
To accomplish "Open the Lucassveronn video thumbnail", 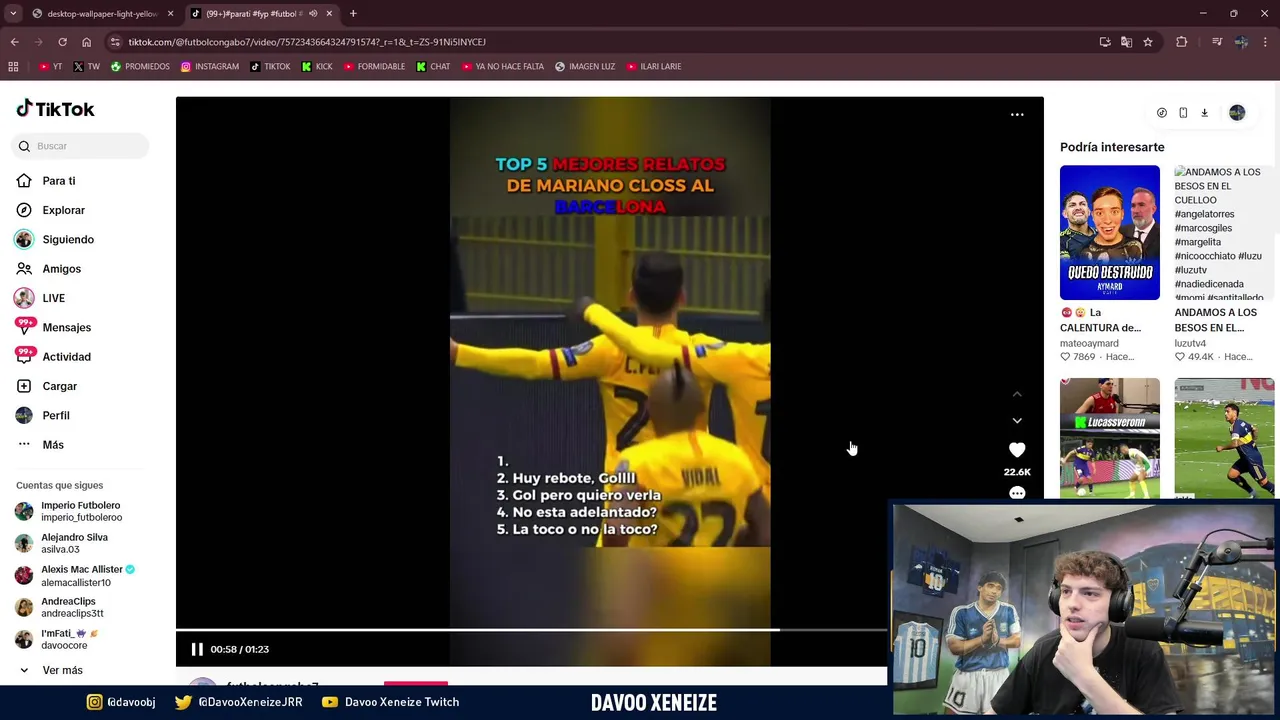I will [1110, 438].
